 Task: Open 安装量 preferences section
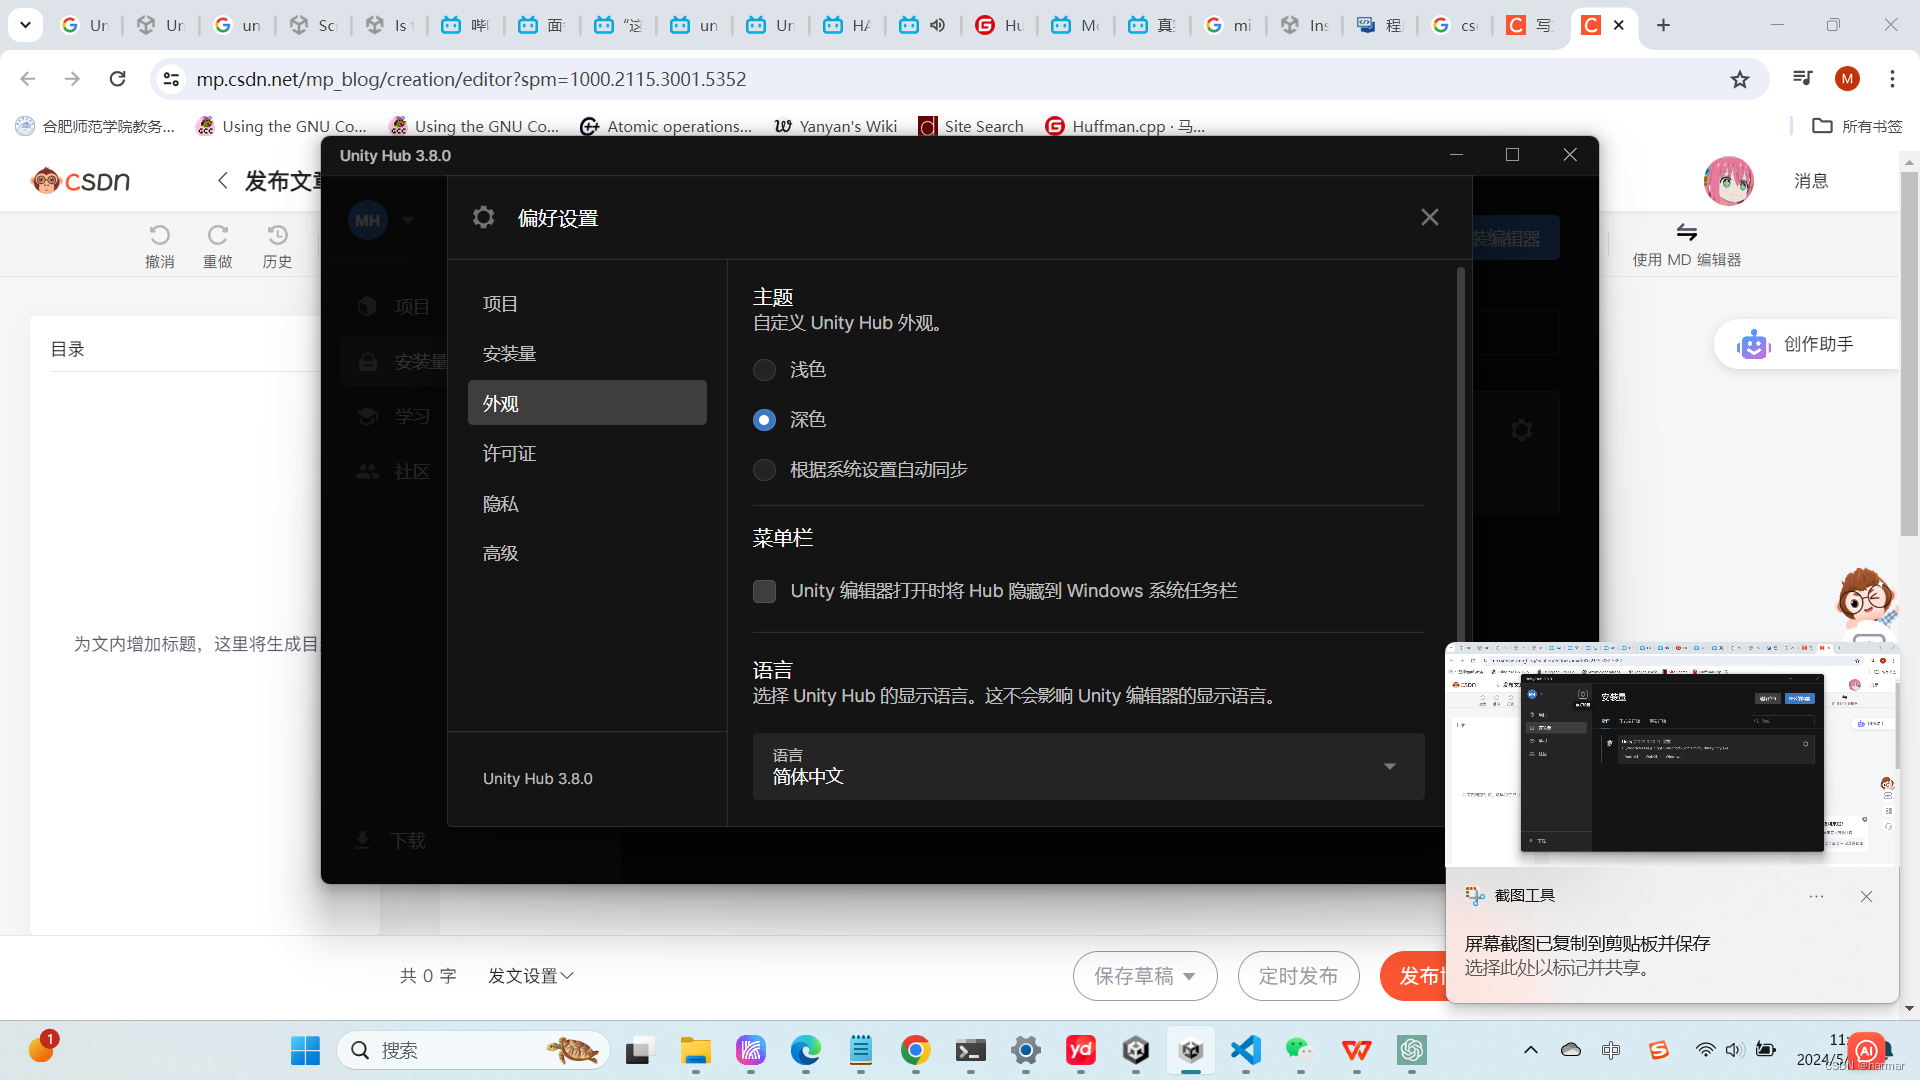587,354
